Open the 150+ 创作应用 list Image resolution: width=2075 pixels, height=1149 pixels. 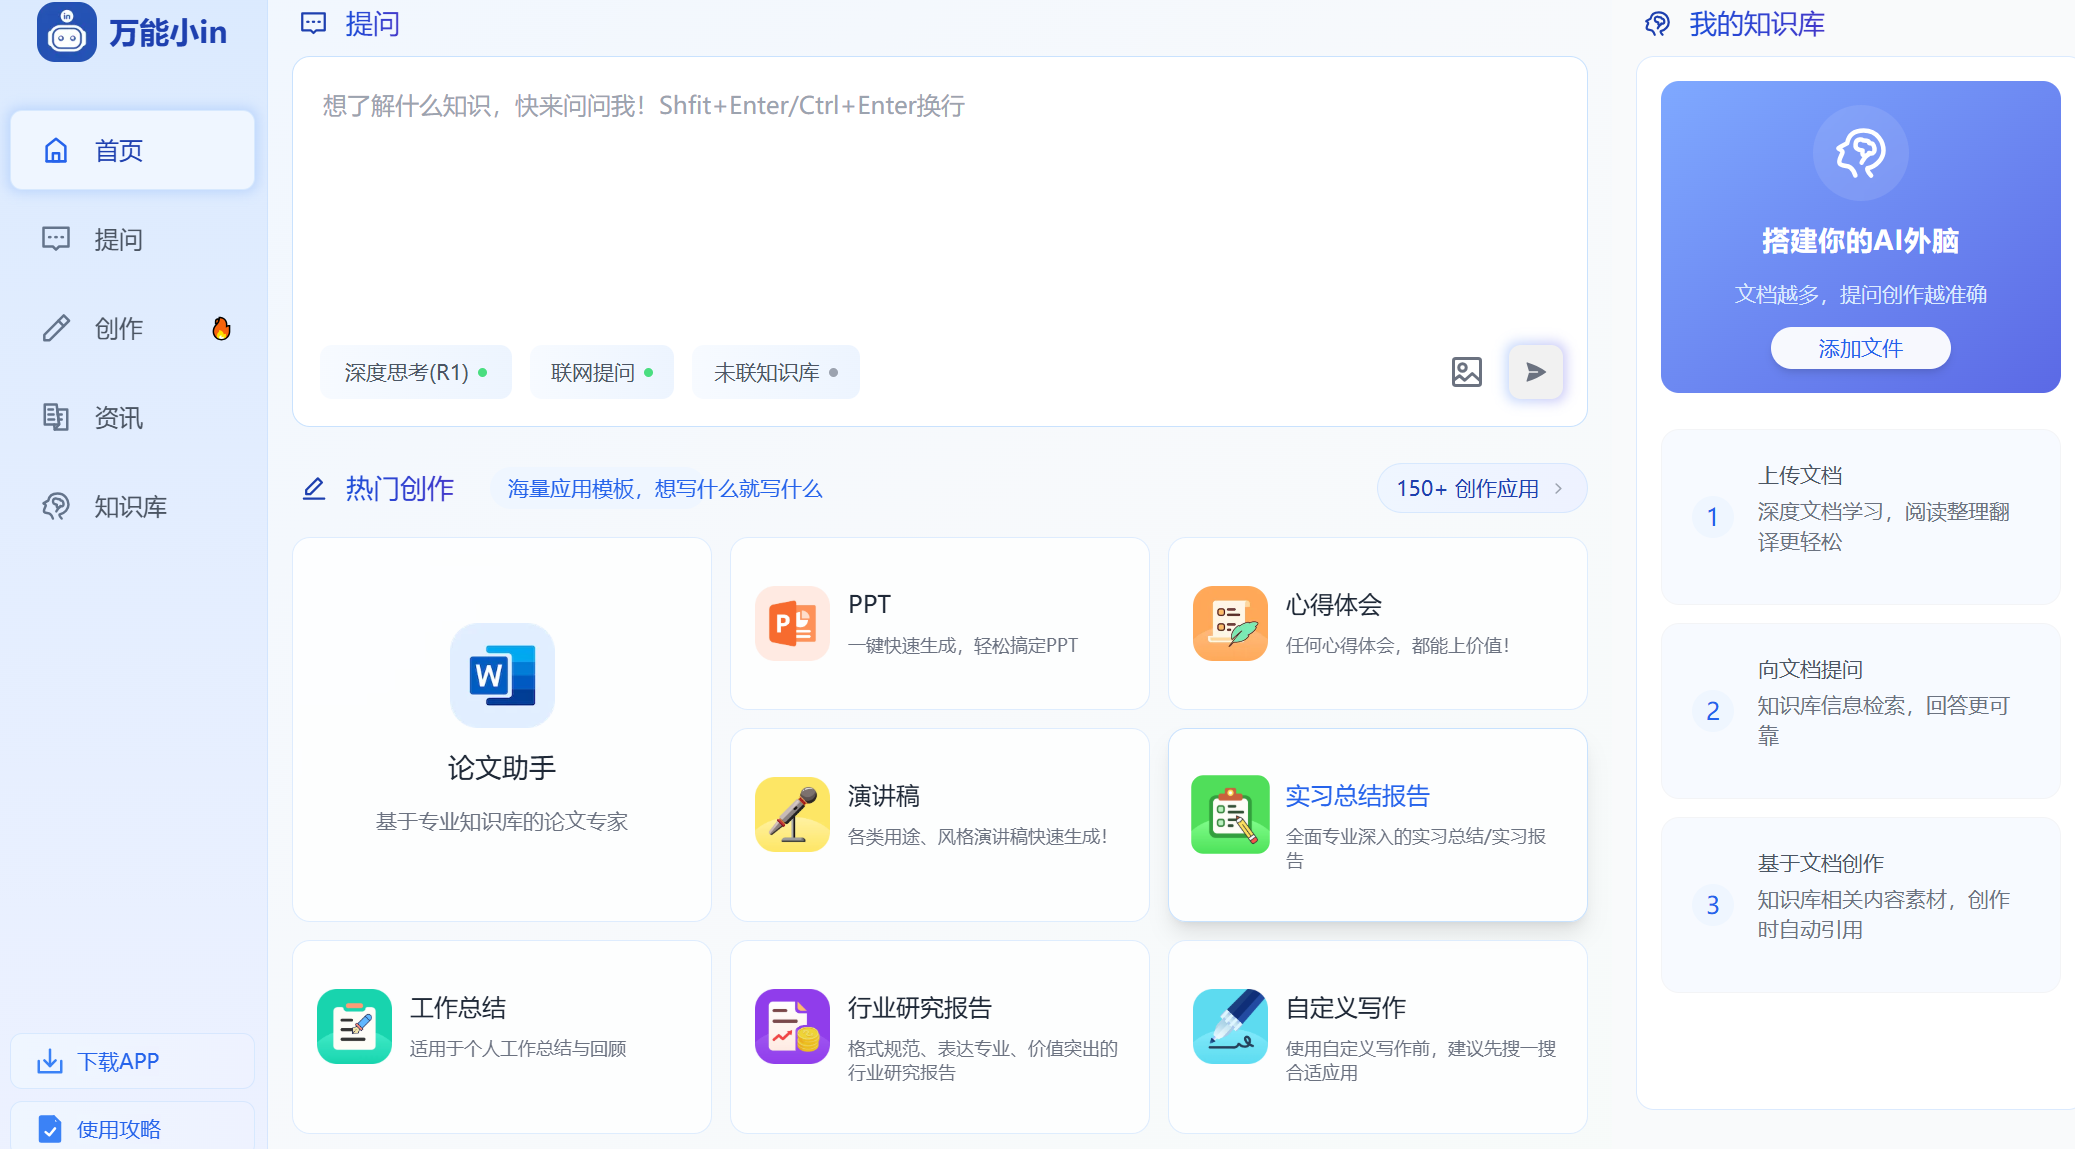pos(1482,488)
